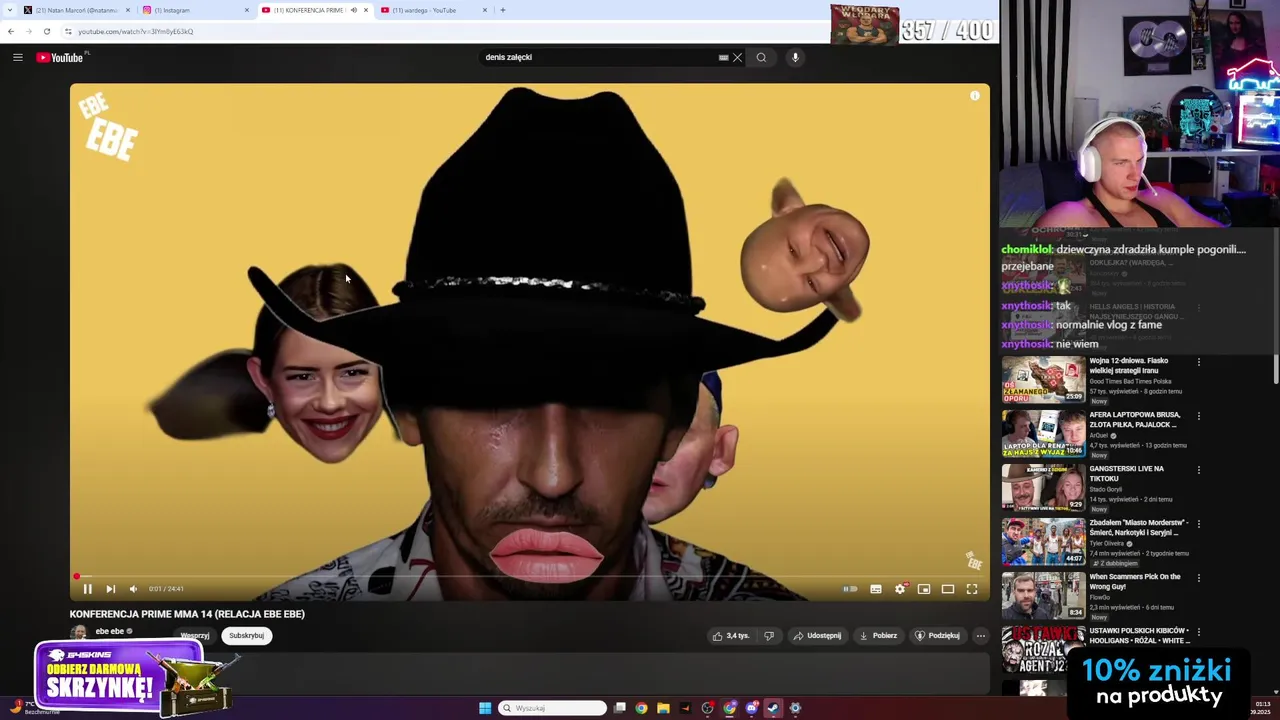This screenshot has height=720, width=1280.
Task: Open a new browser tab
Action: (503, 10)
